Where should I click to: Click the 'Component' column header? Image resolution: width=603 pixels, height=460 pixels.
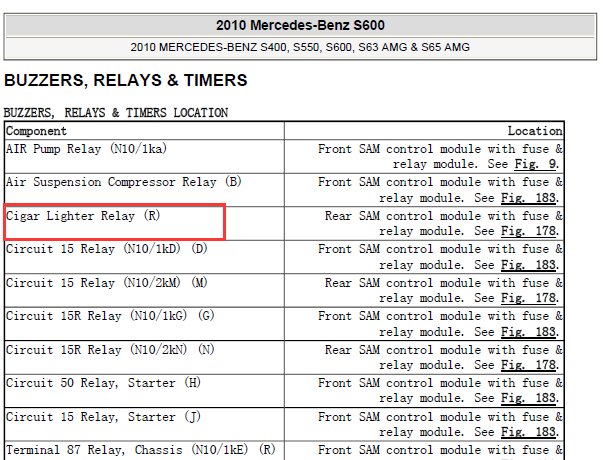(x=145, y=131)
